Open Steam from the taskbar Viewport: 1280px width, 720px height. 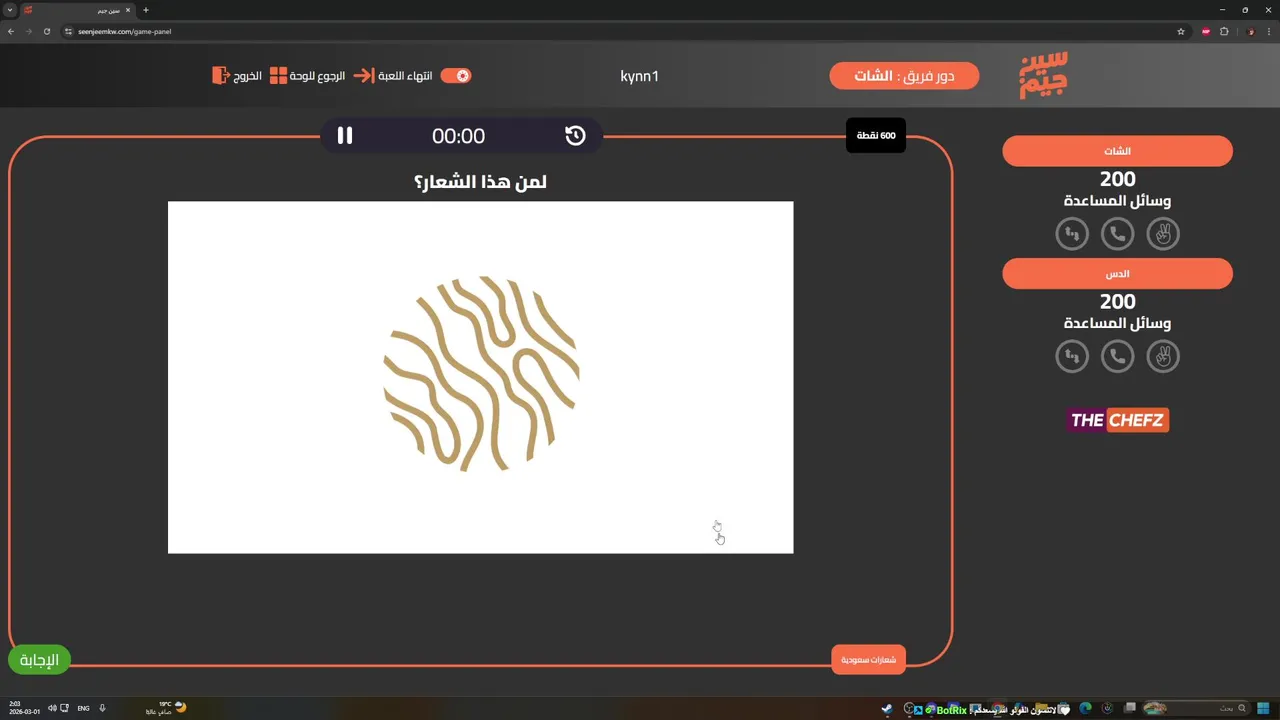[x=887, y=709]
